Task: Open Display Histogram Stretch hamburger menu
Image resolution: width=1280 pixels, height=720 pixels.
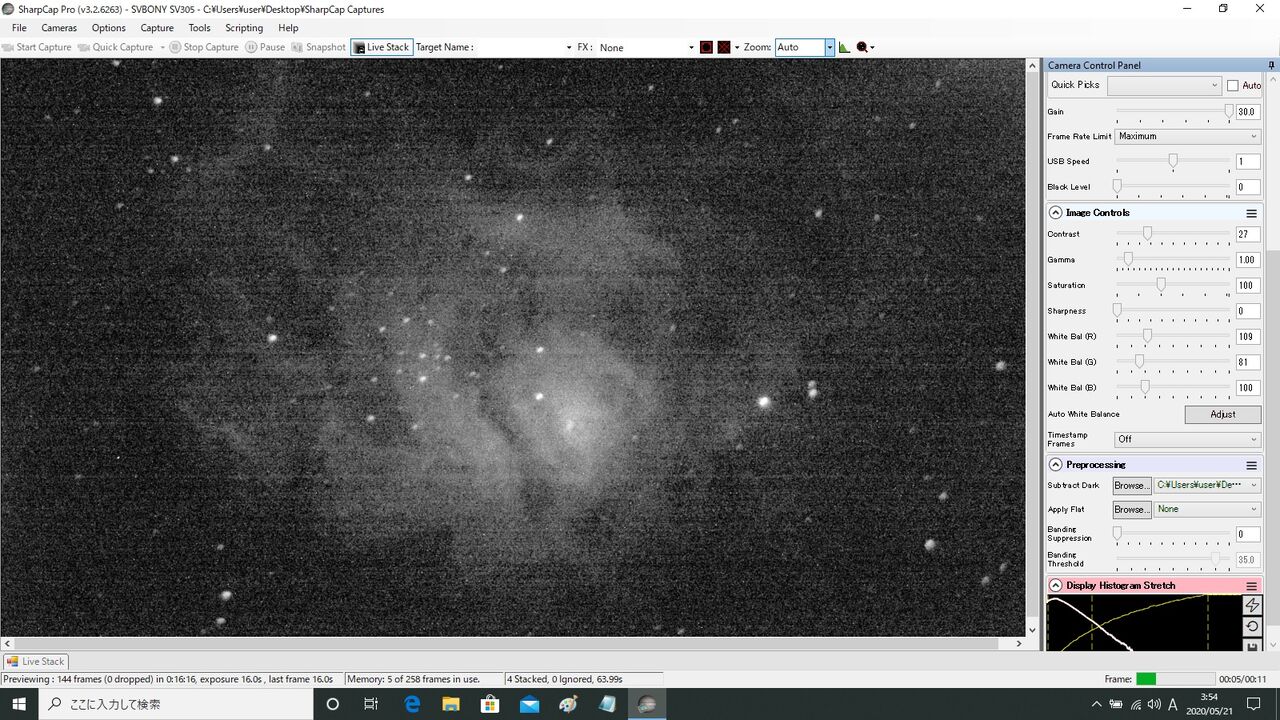Action: tap(1251, 586)
